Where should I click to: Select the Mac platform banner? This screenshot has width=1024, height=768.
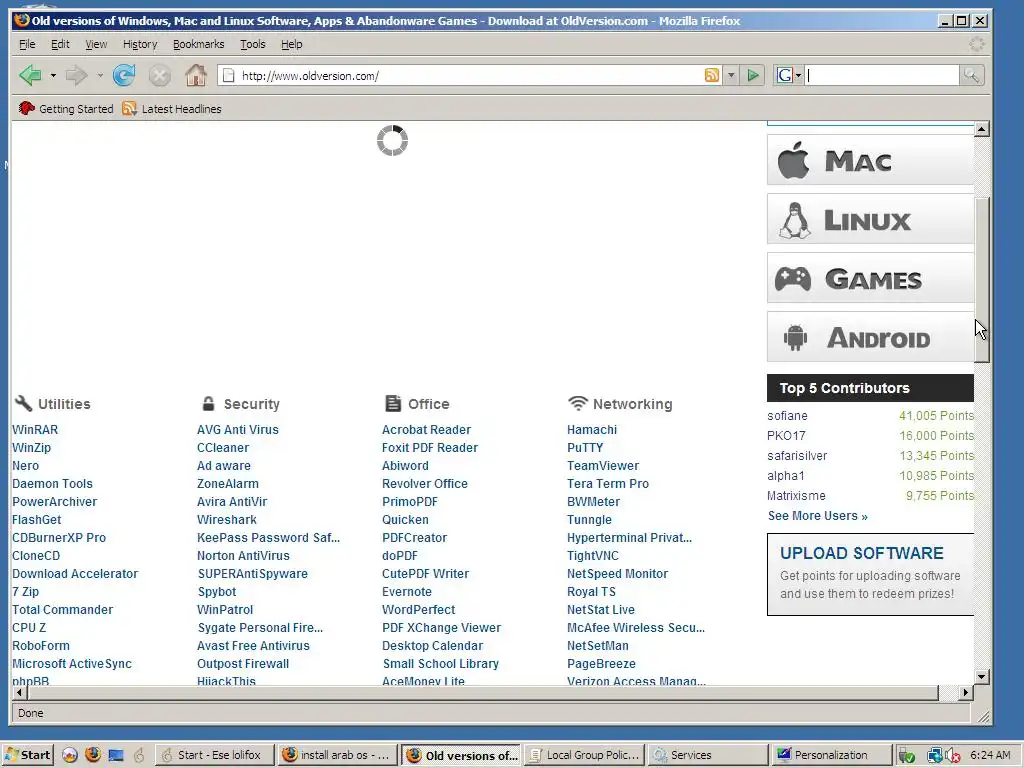pyautogui.click(x=870, y=160)
